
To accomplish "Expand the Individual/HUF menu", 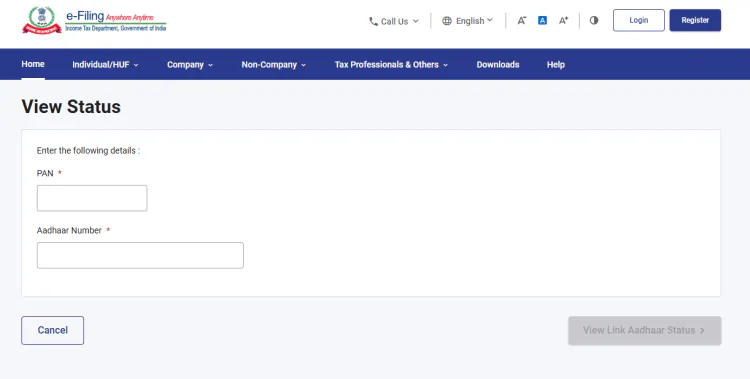I will click(105, 65).
